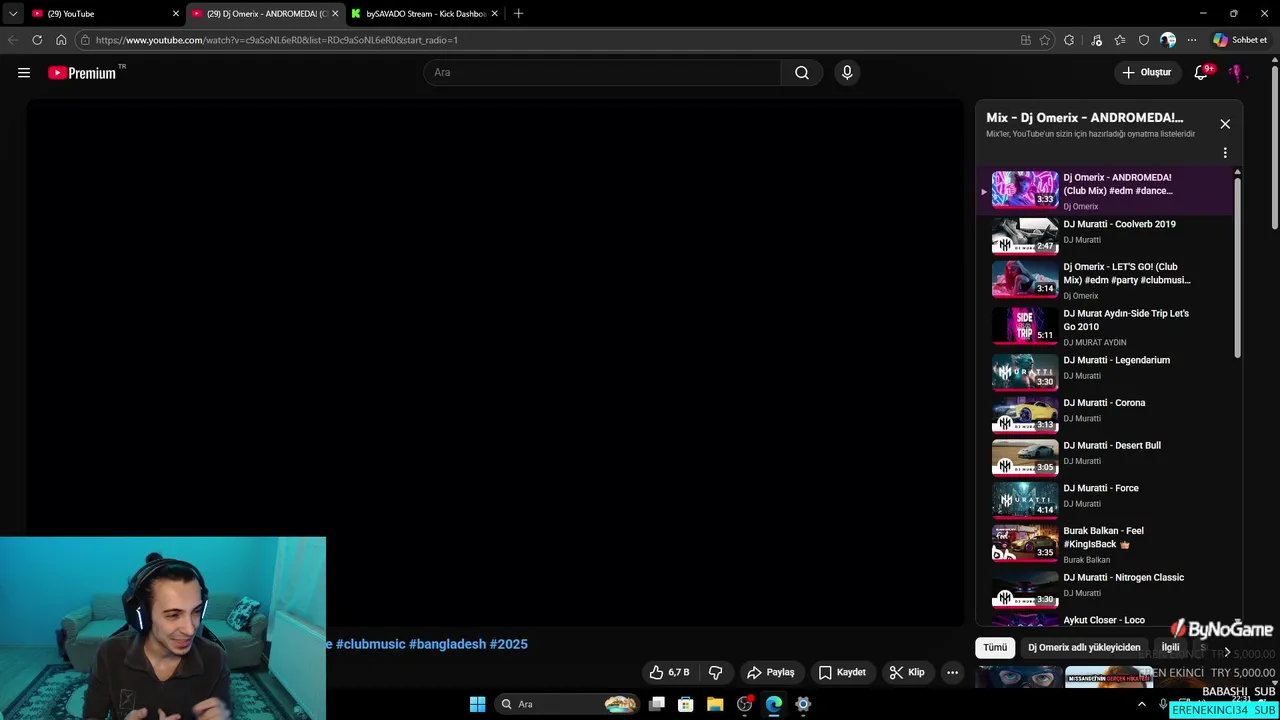Open favorites list icon in toolbar
Screen dimensions: 1280x720
click(x=1120, y=40)
